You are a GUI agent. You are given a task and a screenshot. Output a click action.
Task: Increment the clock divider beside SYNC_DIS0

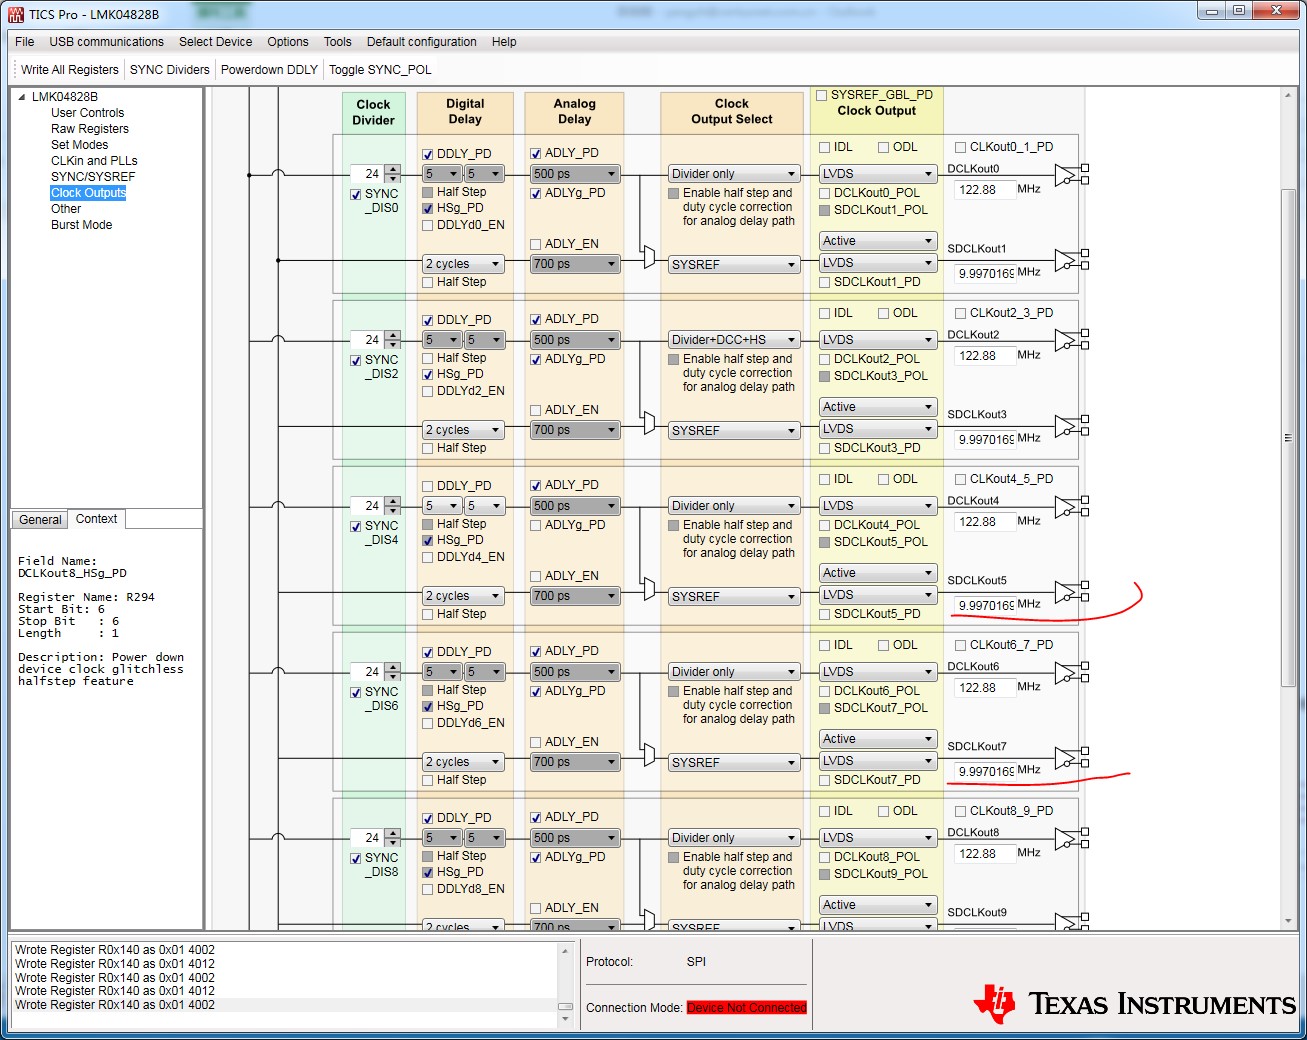coord(392,169)
